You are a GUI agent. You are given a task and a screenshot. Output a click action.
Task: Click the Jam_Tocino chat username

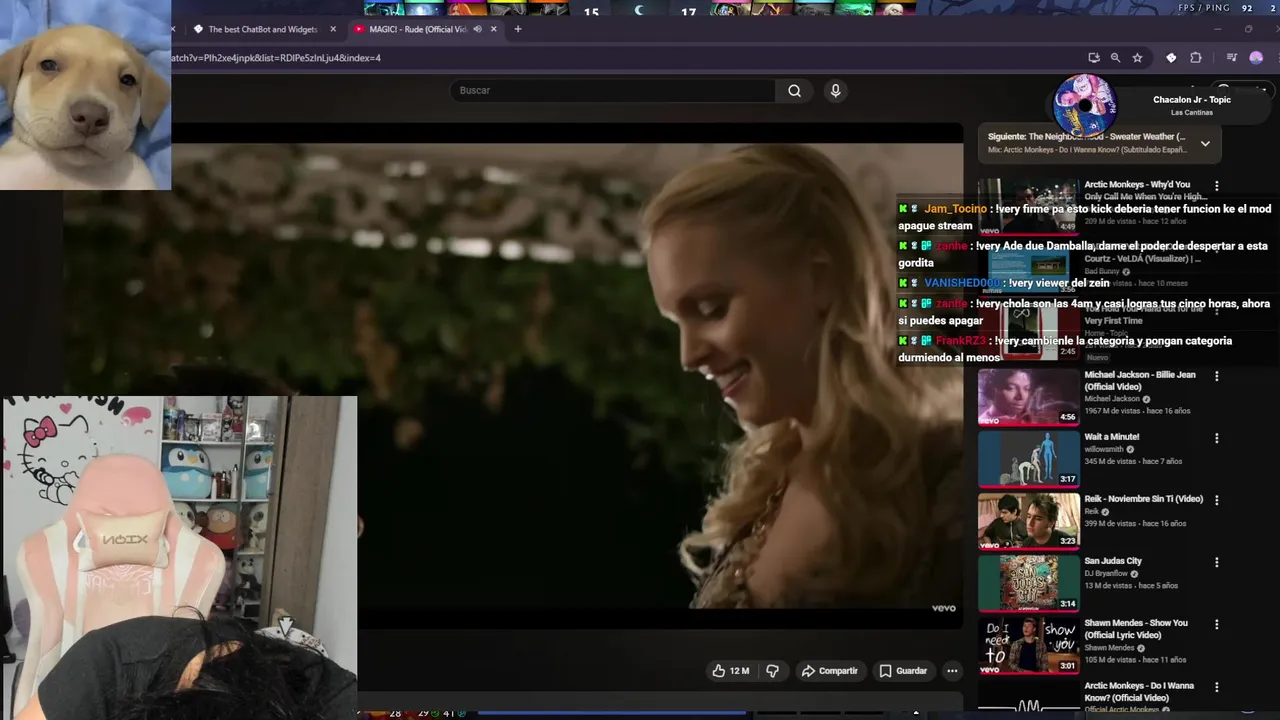tap(955, 209)
